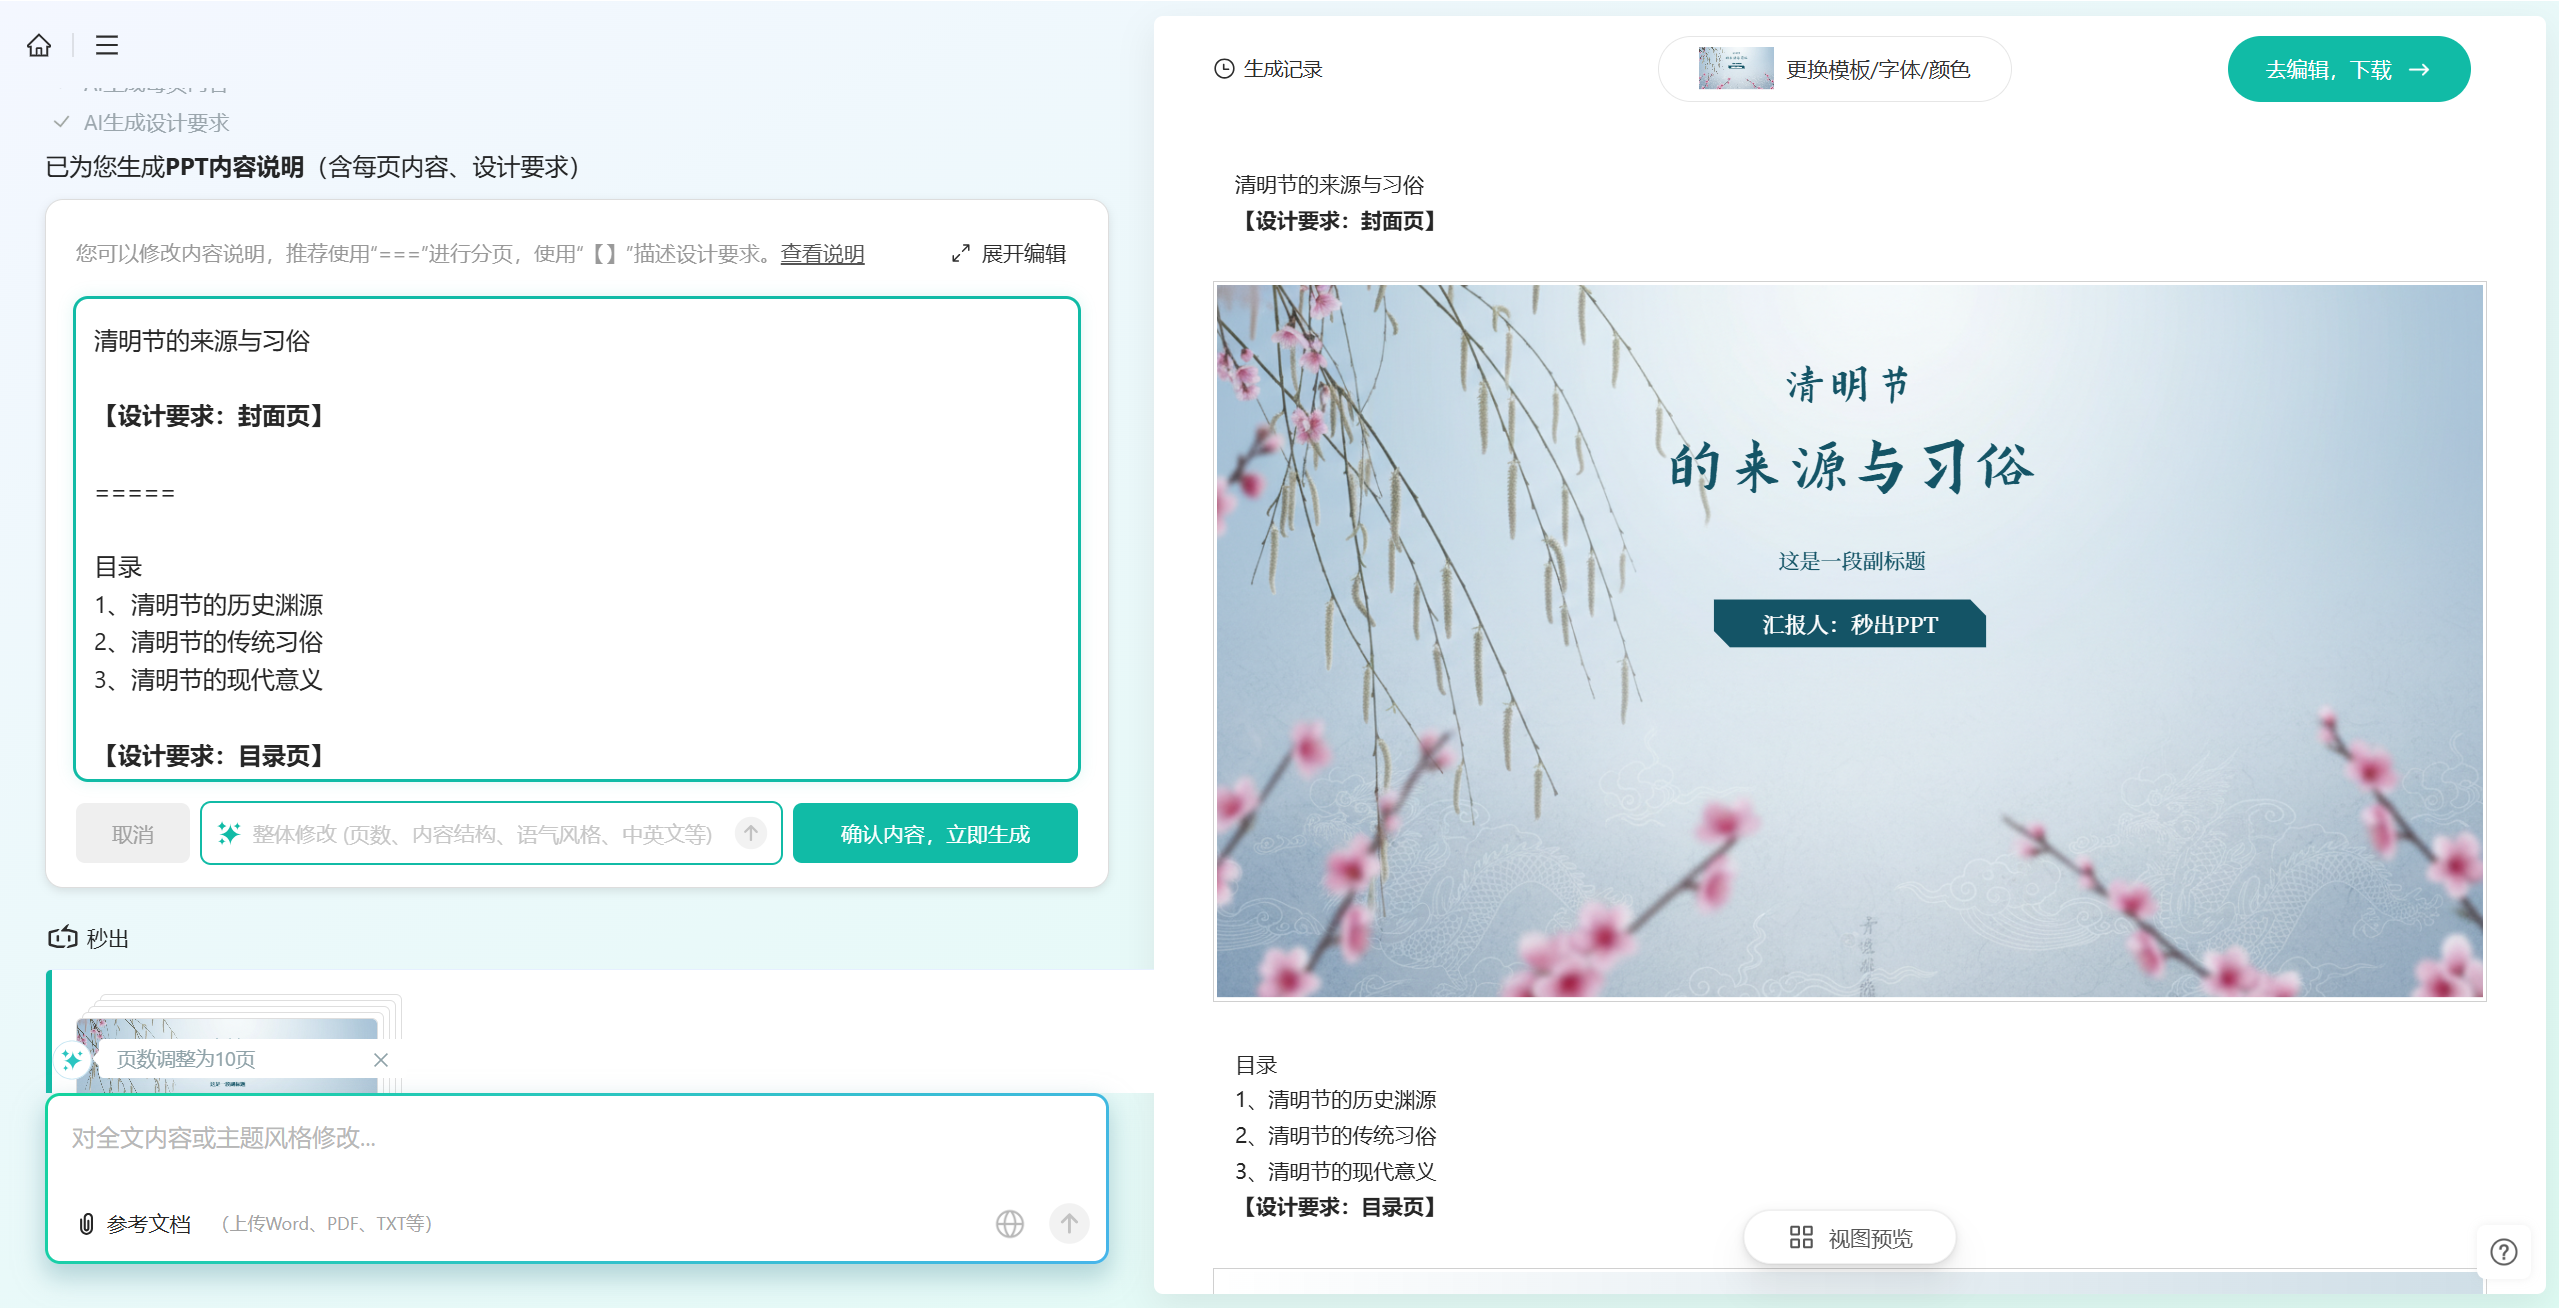Expand editor with 展开编辑

[x=1009, y=254]
